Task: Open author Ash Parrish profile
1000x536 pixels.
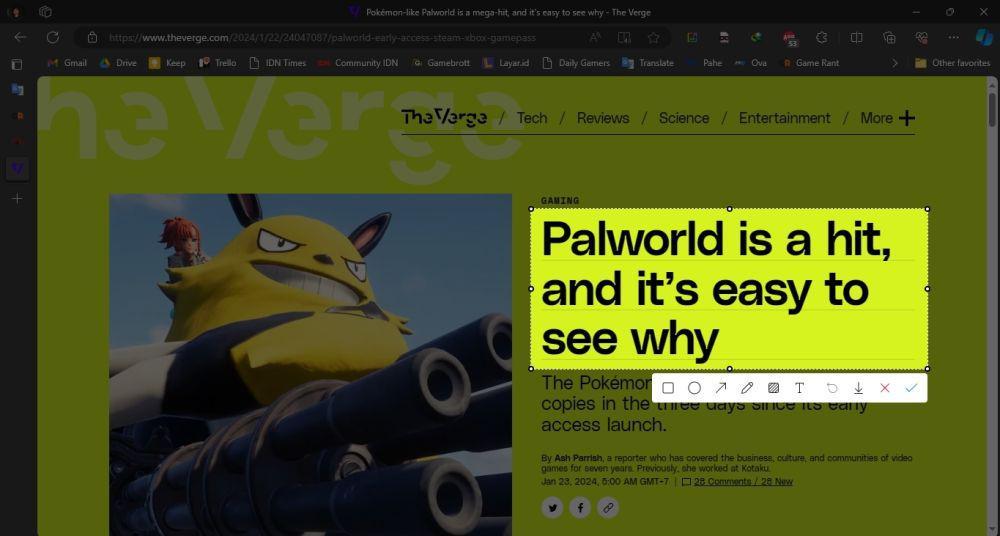Action: click(x=578, y=458)
